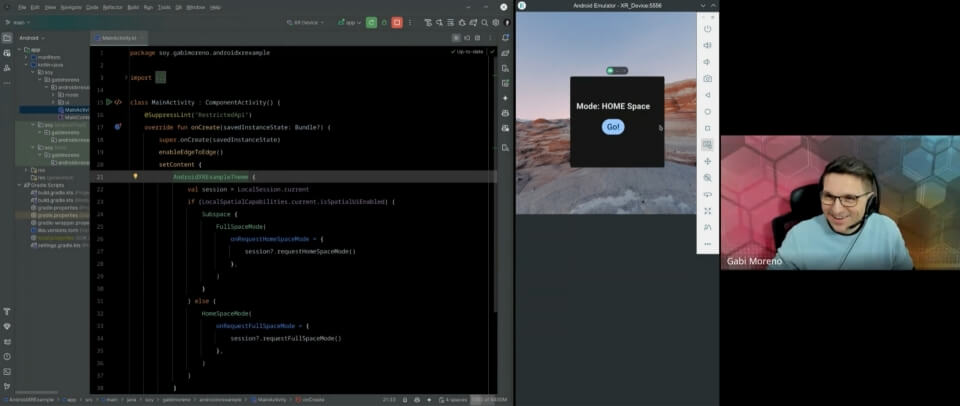Click the Debug app bug icon
960x406 pixels.
(x=384, y=23)
